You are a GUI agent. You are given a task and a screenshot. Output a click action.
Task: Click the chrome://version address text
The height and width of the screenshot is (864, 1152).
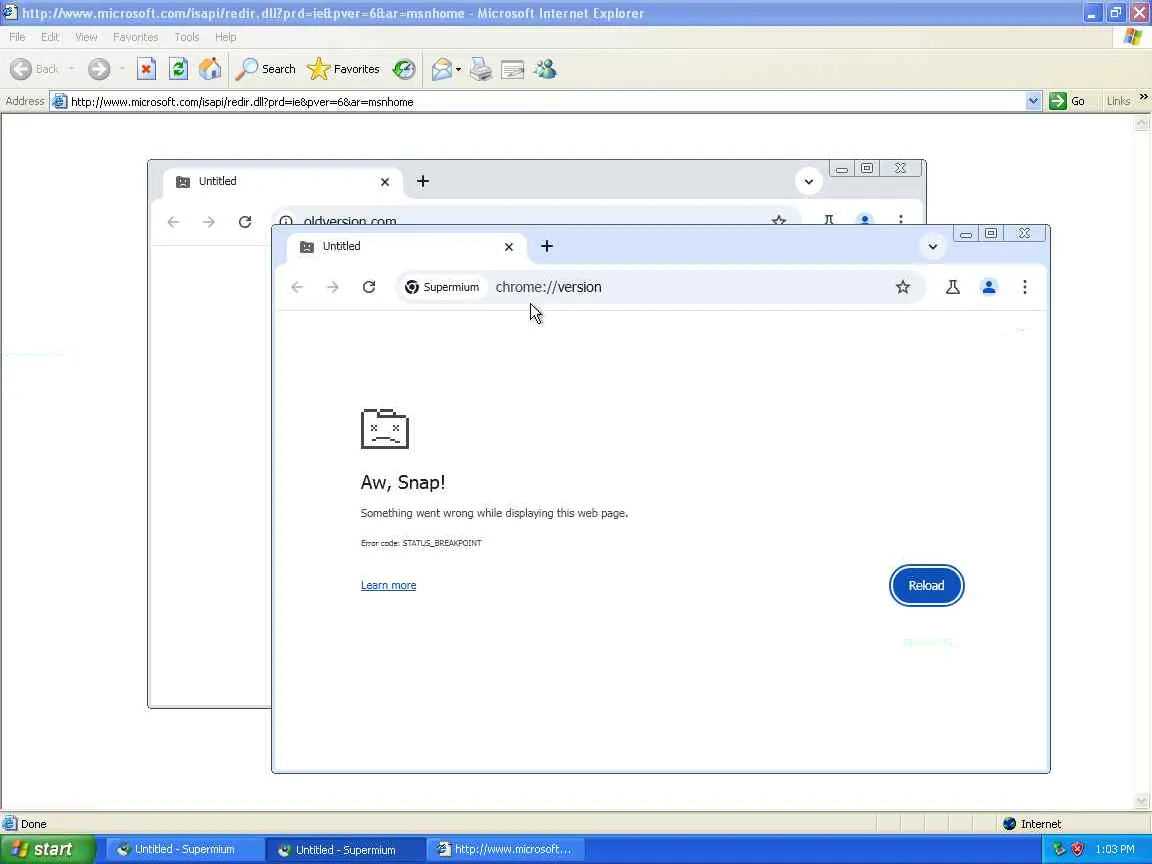(548, 287)
